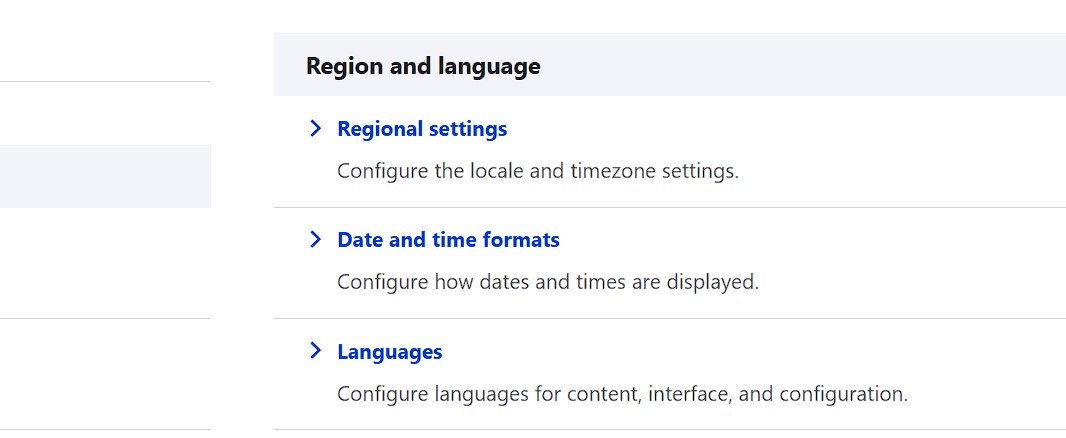This screenshot has height=438, width=1066.
Task: Click the word 'language' in the panel heading
Action: click(489, 66)
